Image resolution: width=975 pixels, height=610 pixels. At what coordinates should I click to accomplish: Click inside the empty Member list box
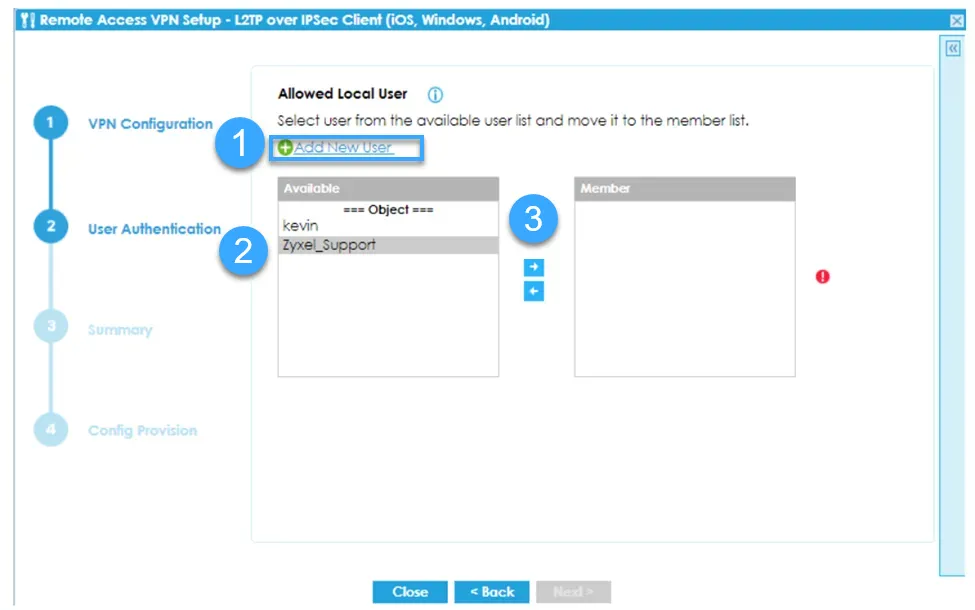tap(684, 288)
